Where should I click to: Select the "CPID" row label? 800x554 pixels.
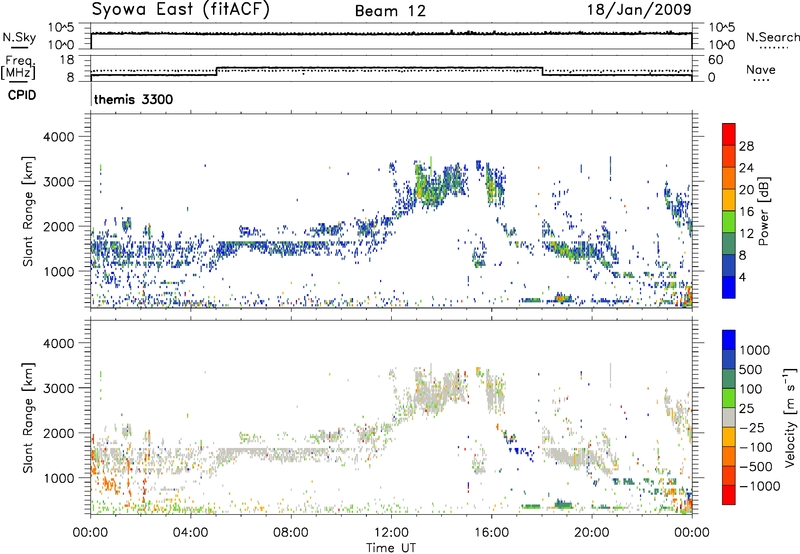click(22, 95)
